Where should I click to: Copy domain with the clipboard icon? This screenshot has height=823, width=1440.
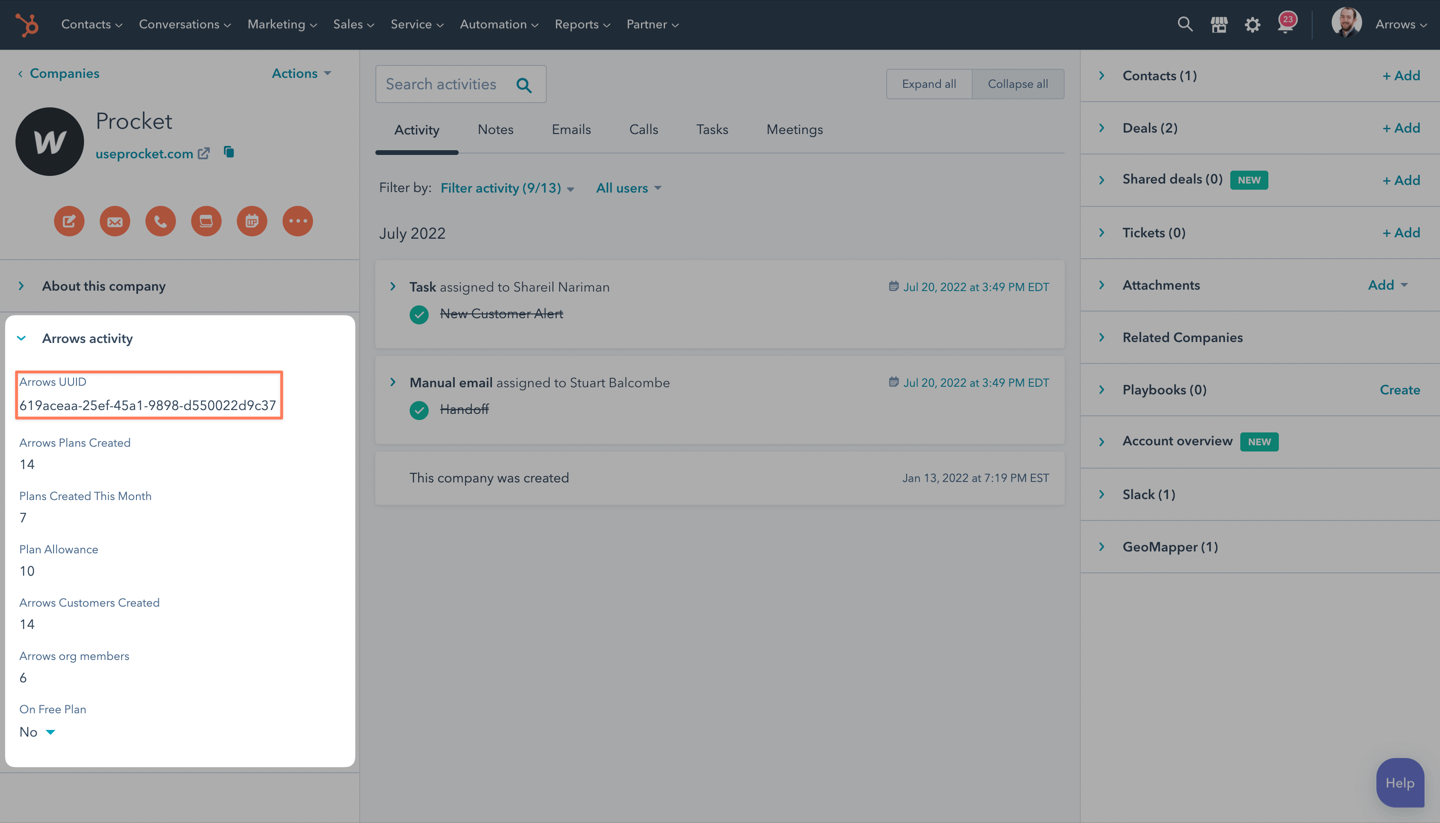tap(229, 152)
